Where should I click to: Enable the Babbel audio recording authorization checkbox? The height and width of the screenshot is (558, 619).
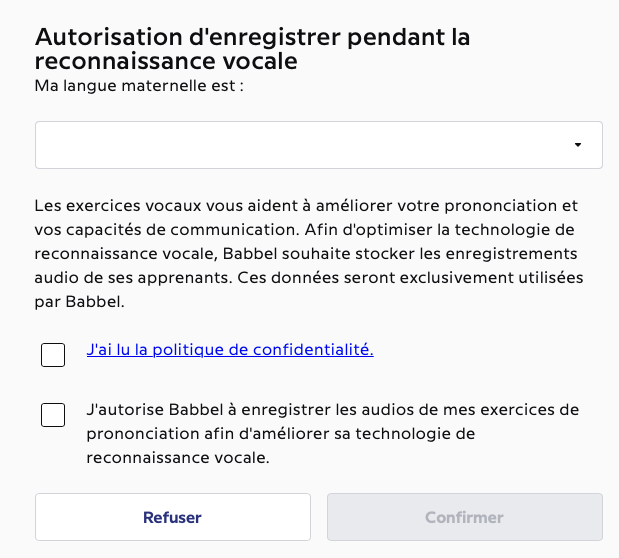(x=53, y=415)
